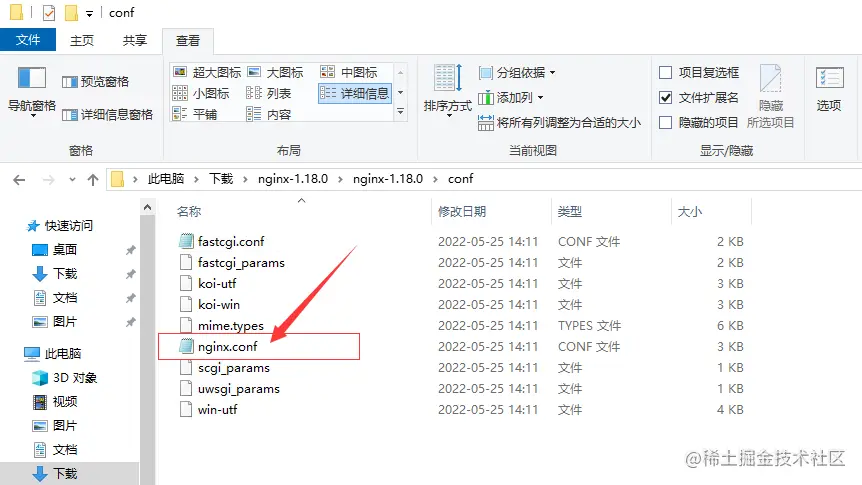Click navigation pane scrollbar up arrow
Viewport: 862px width, 485px height.
[147, 207]
